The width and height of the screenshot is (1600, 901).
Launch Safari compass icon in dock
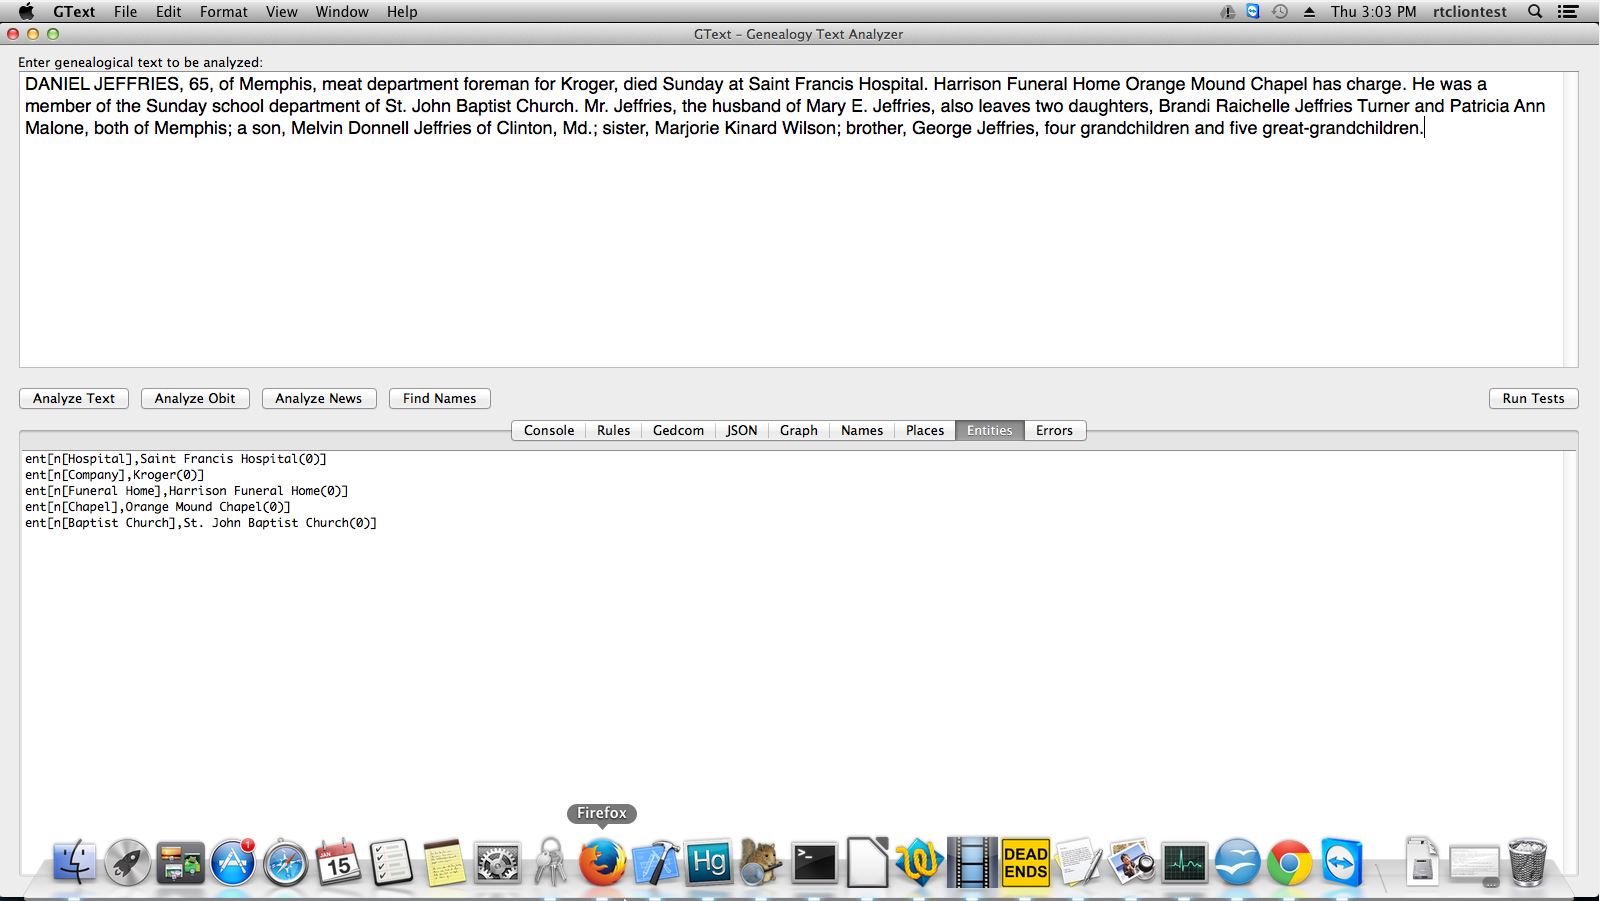286,862
